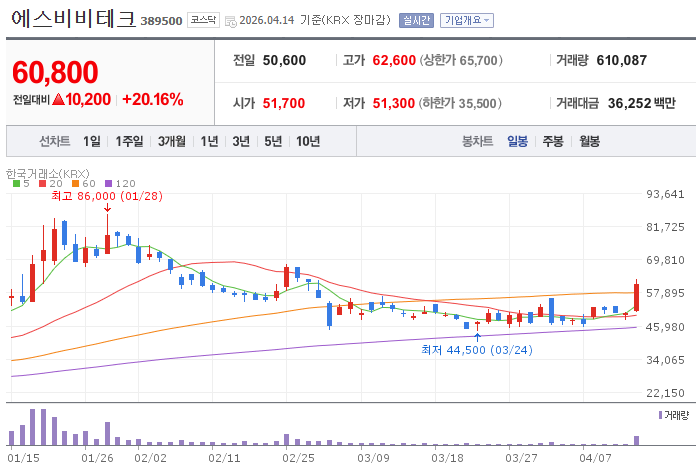Click the 02/25 date axis label

pos(298,458)
